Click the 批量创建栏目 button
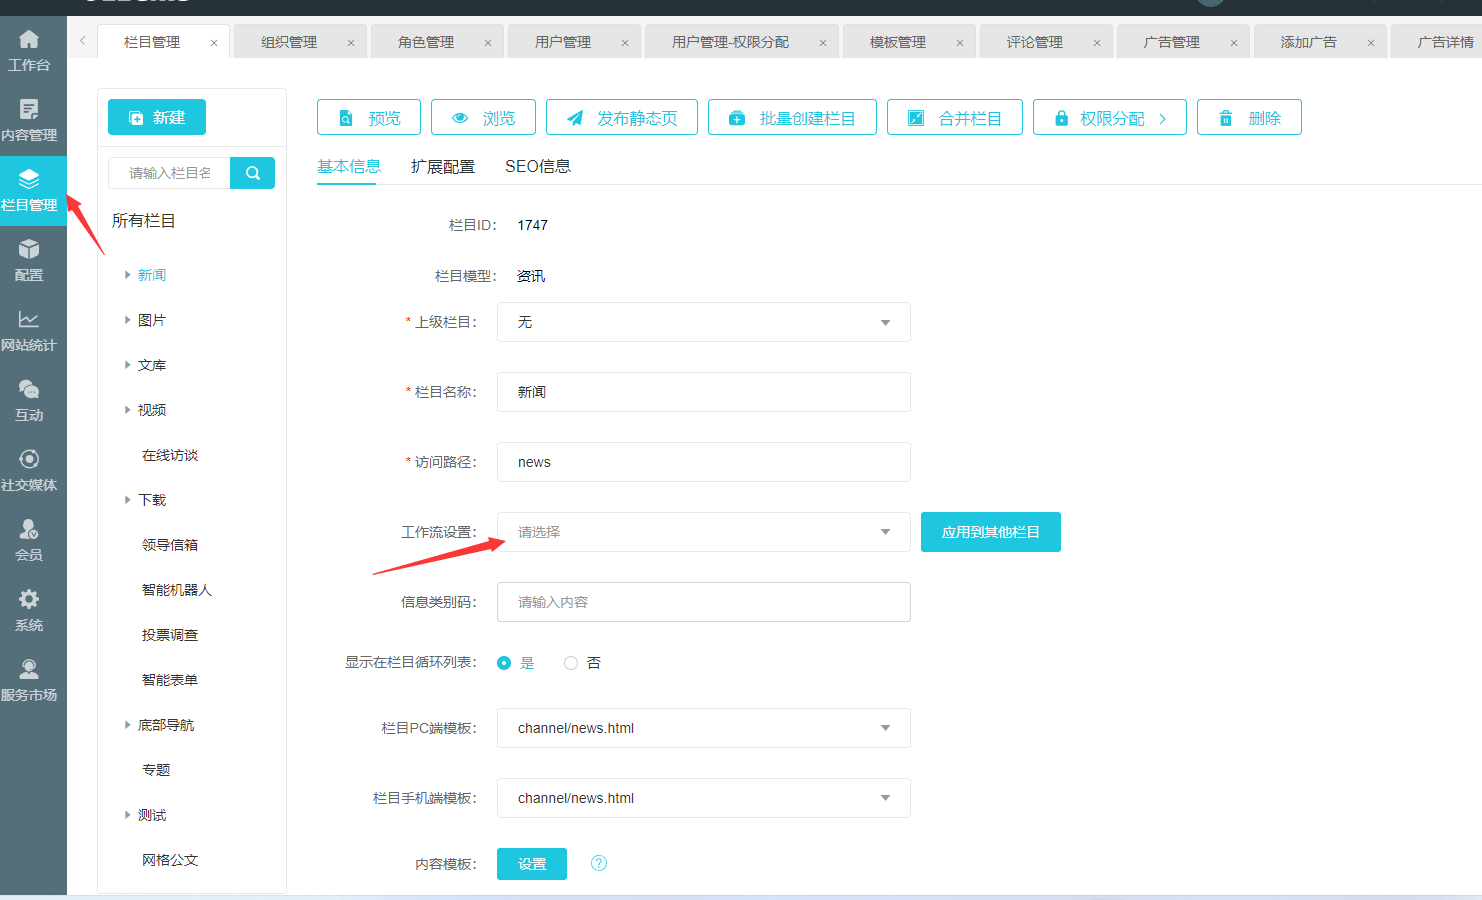The width and height of the screenshot is (1482, 900). [792, 117]
